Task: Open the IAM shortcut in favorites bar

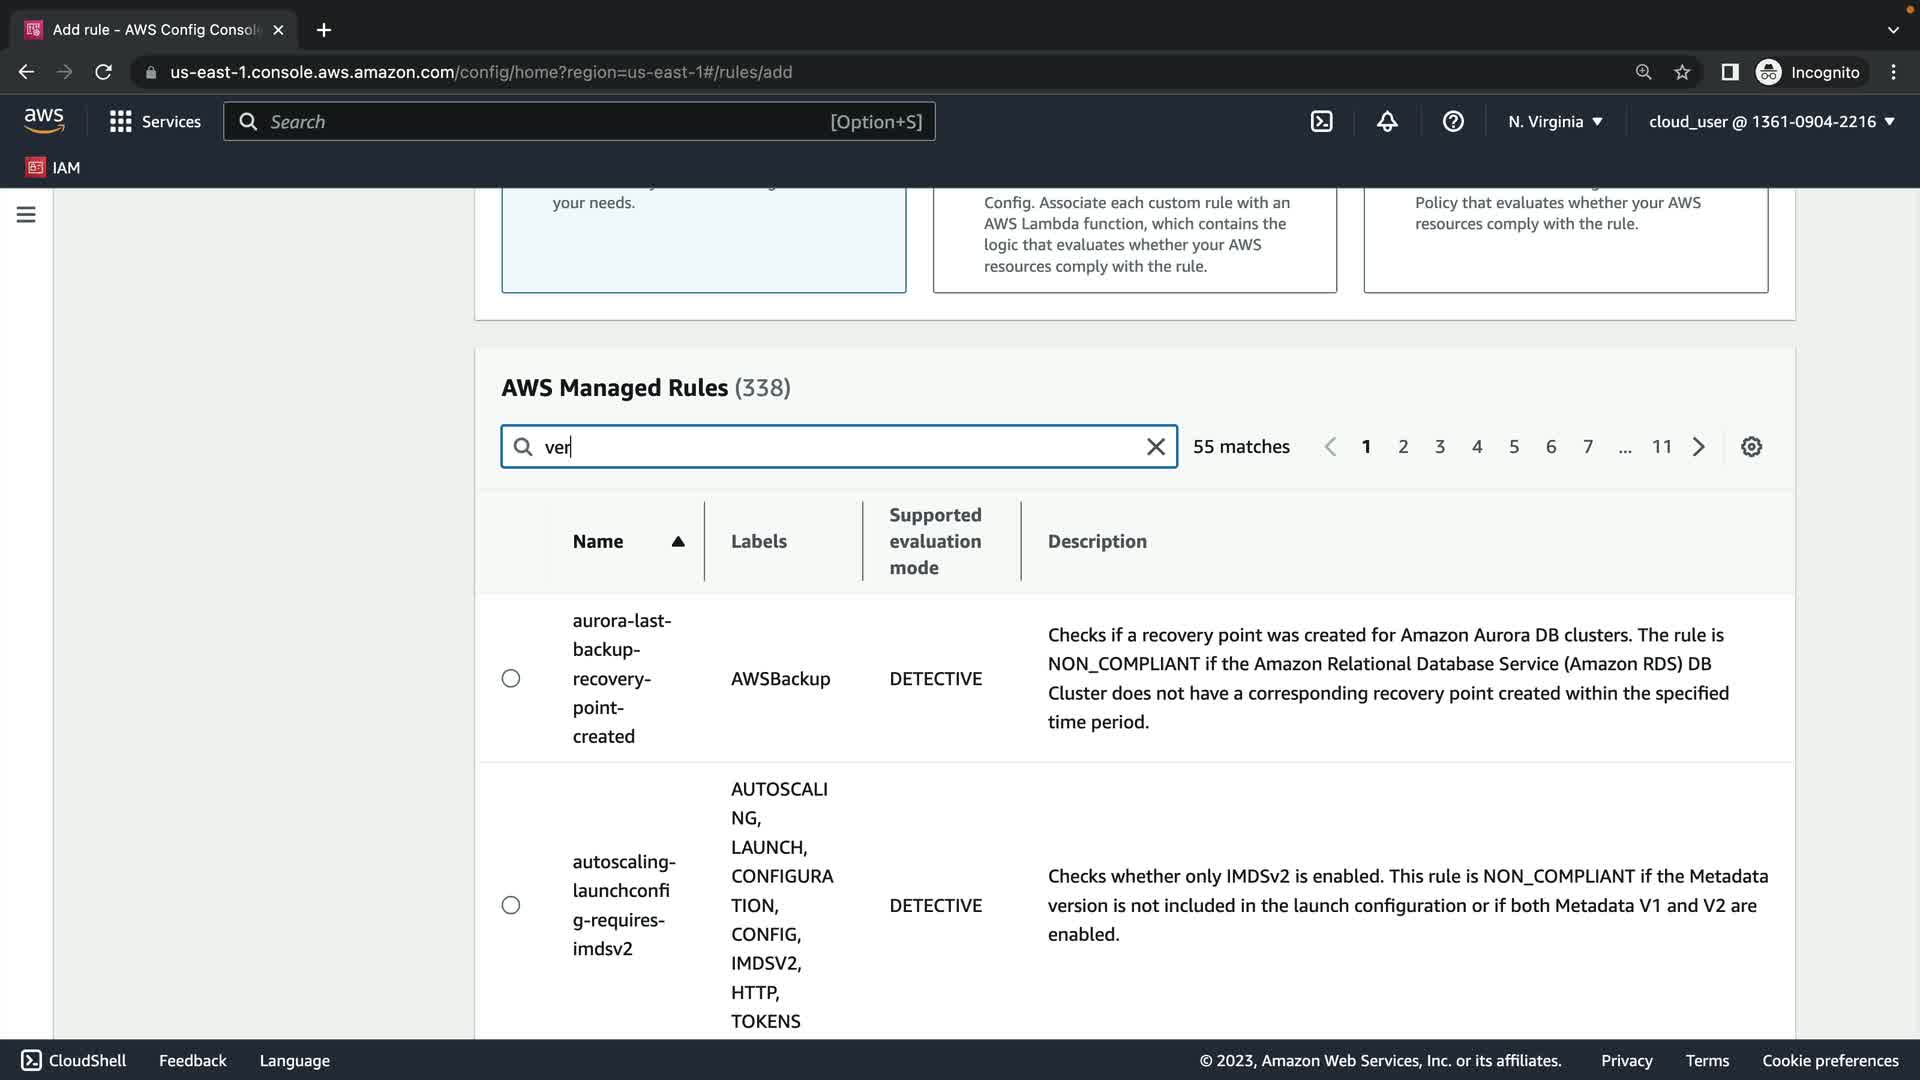Action: pos(54,167)
